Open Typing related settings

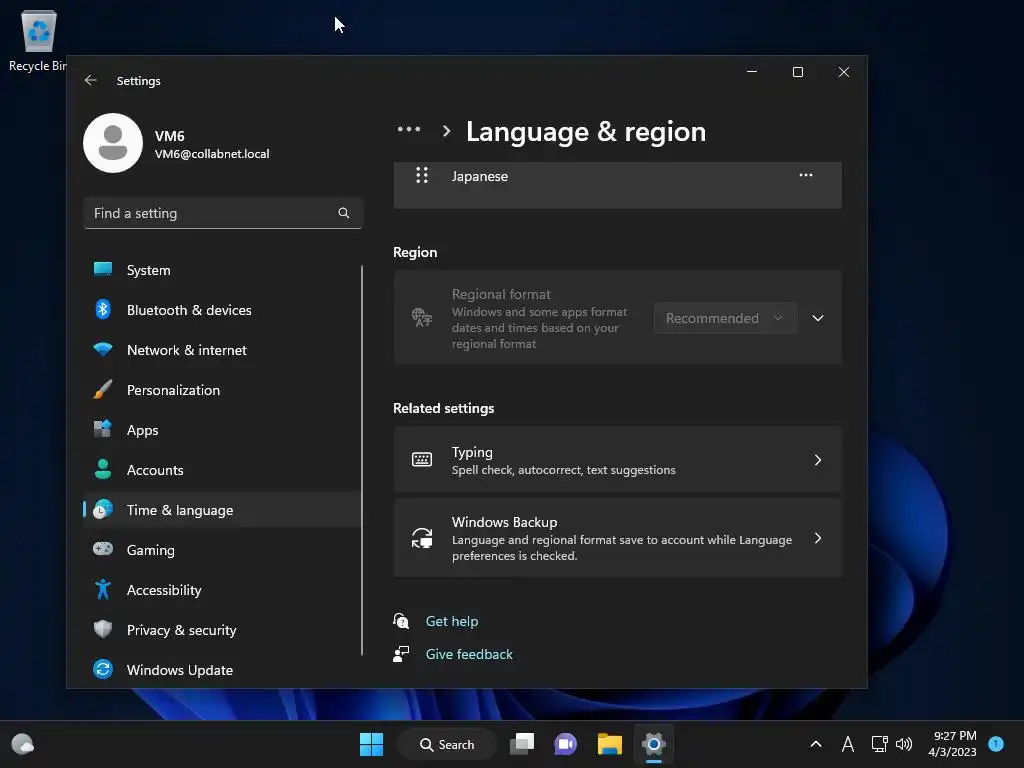(x=617, y=460)
